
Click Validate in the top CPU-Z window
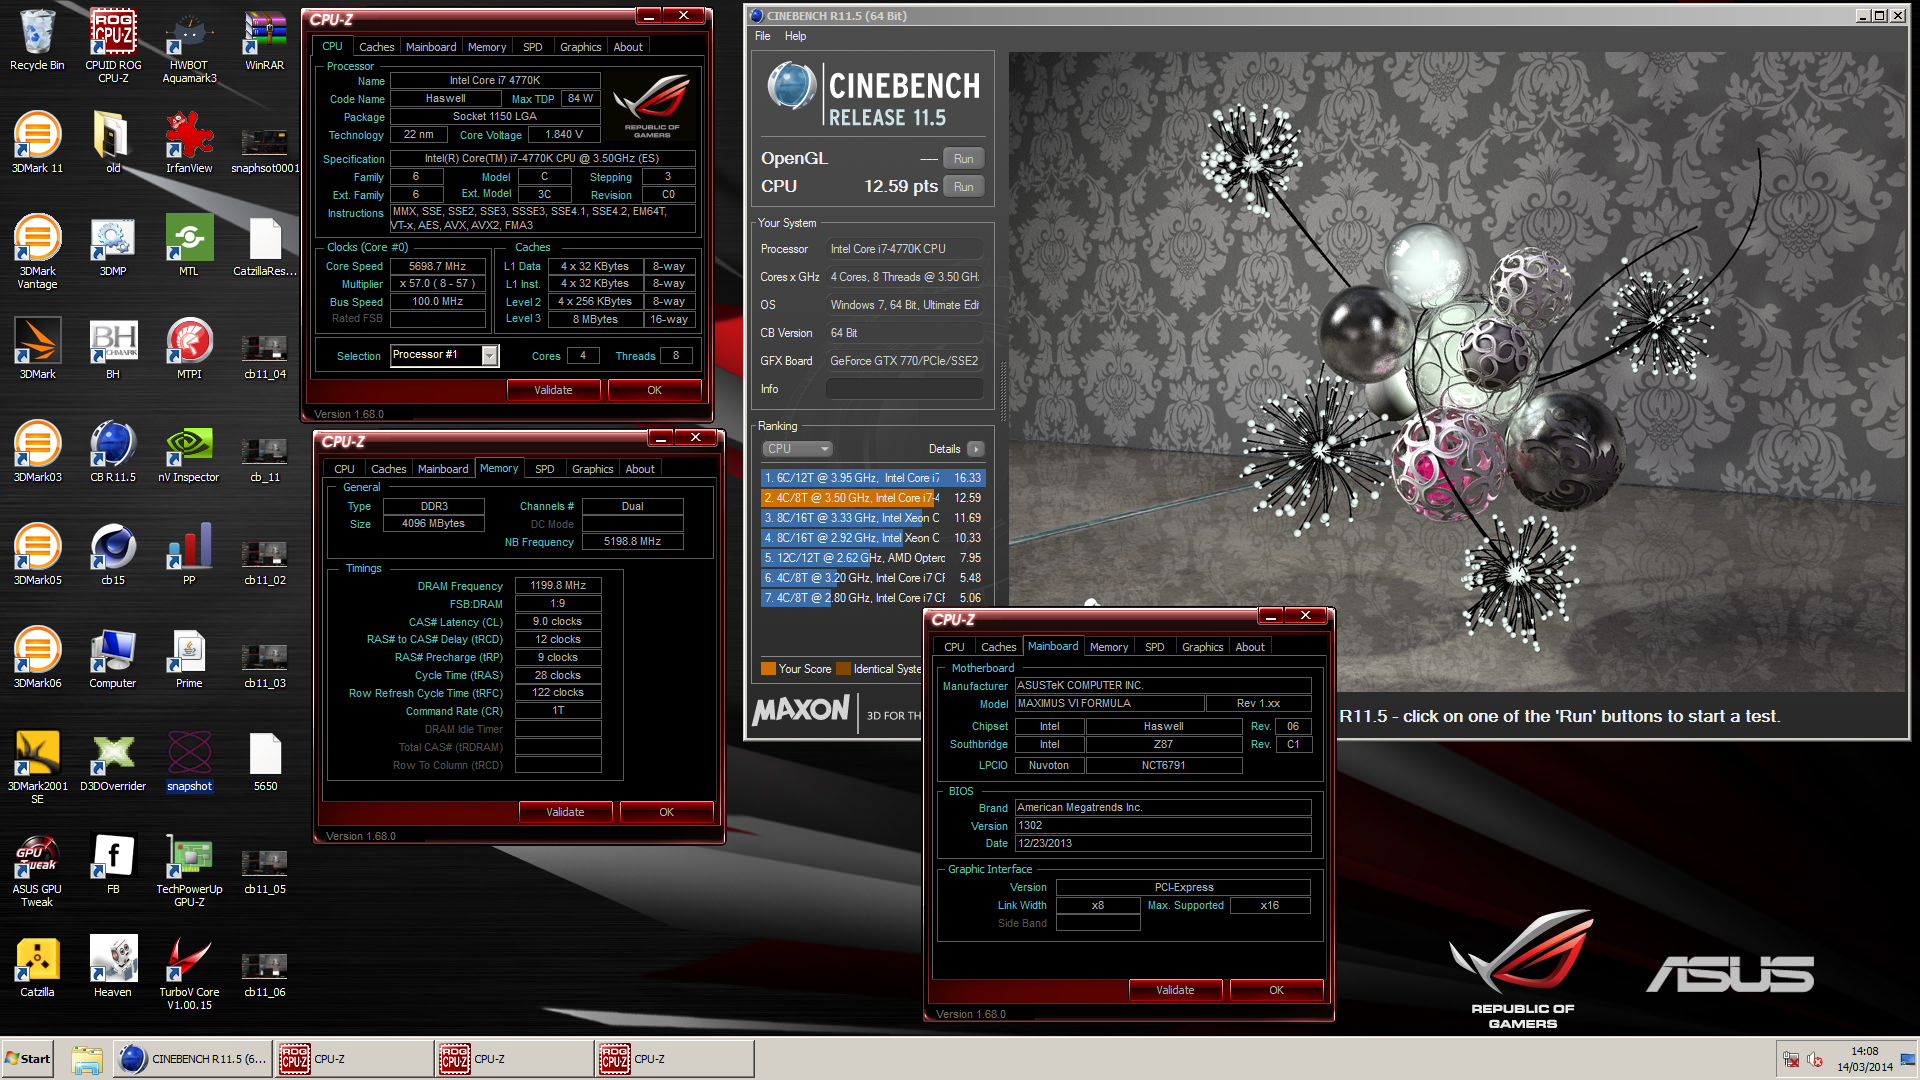pyautogui.click(x=553, y=390)
